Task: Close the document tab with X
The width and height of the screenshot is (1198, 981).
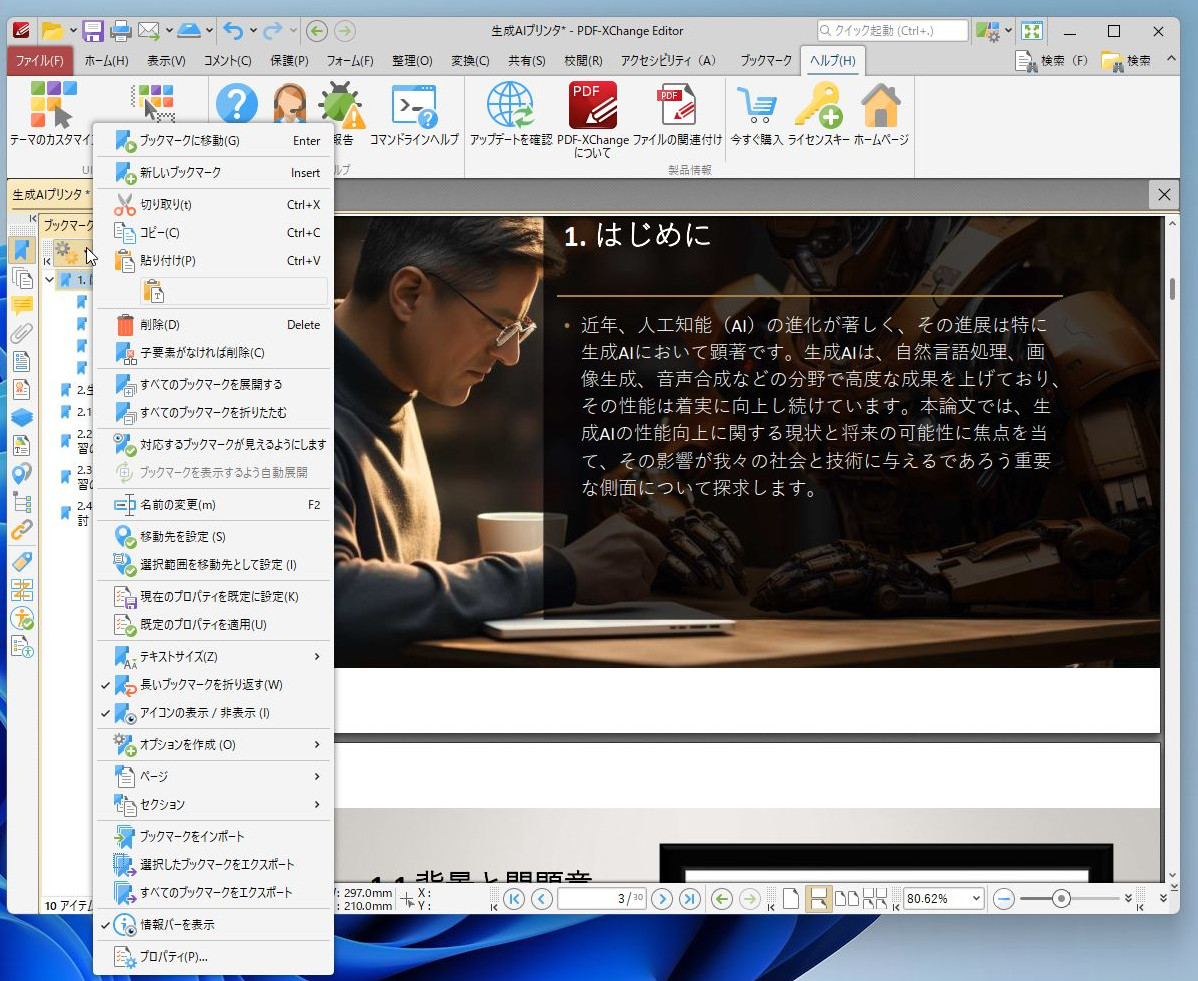Action: click(x=1164, y=195)
